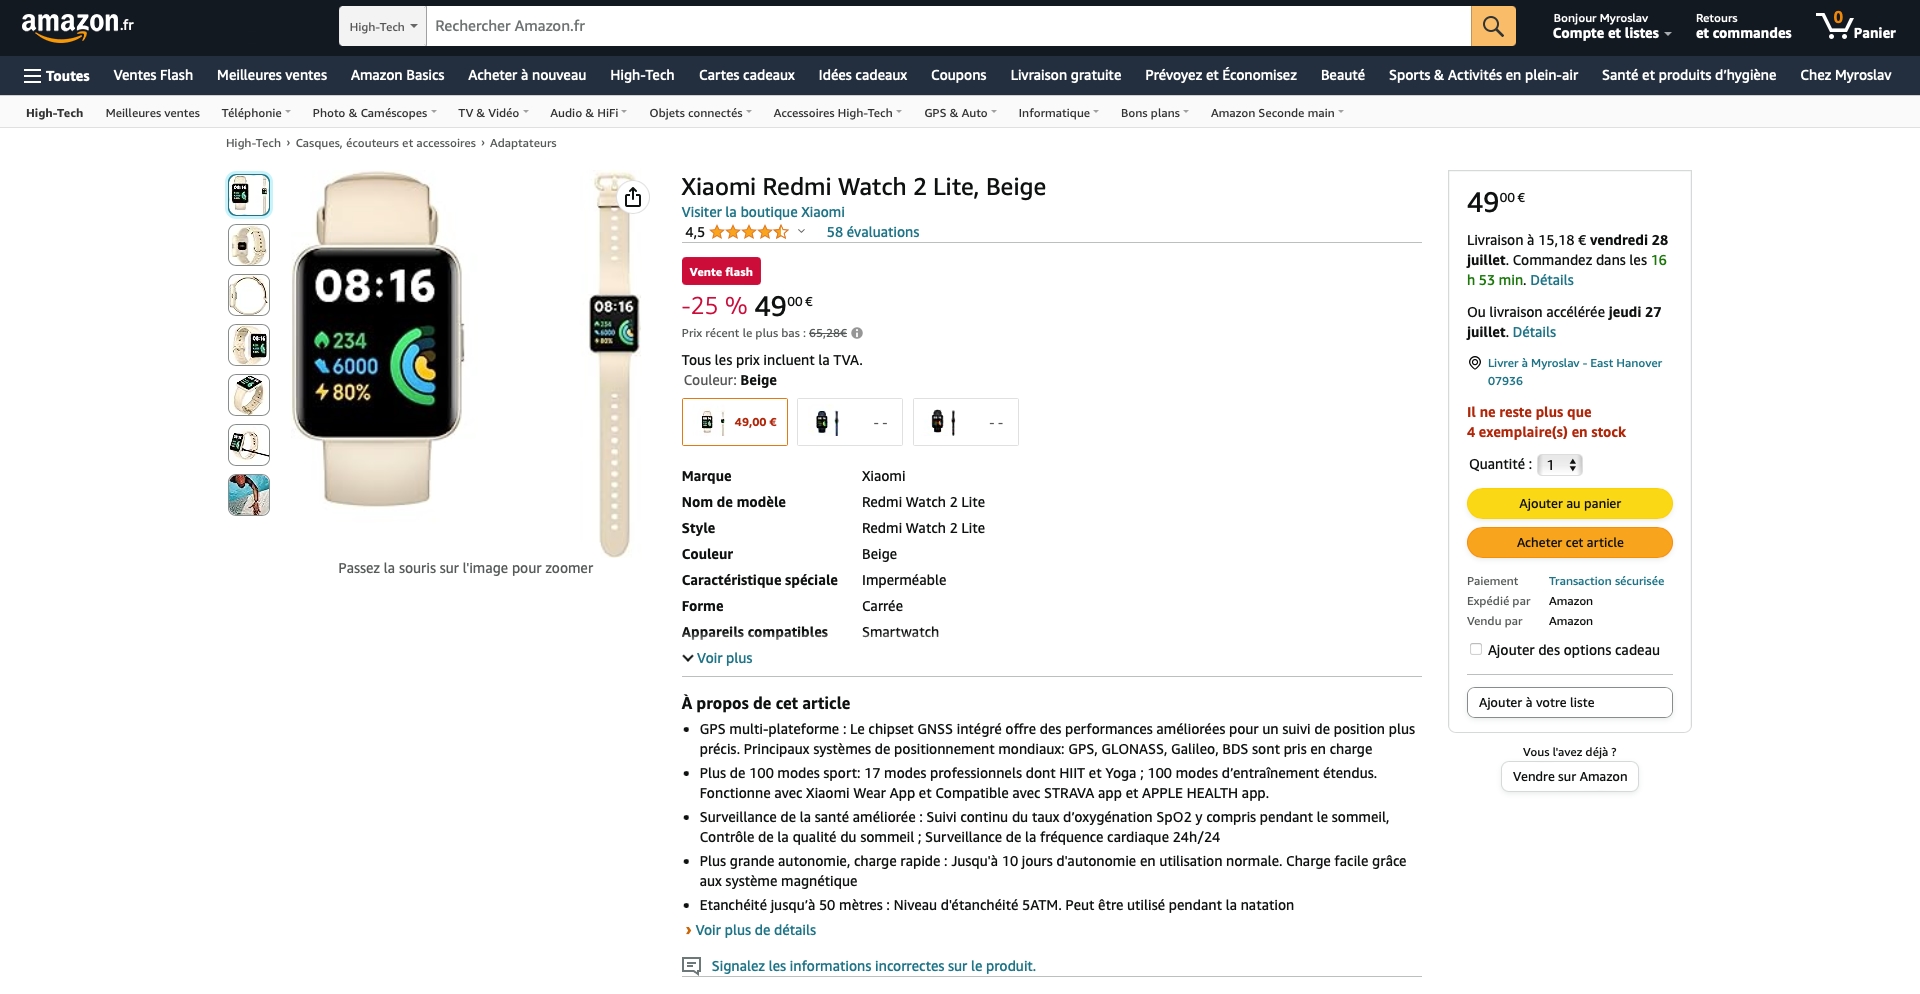Open the Ventes Flash navigation item
The width and height of the screenshot is (1920, 994).
click(x=153, y=75)
